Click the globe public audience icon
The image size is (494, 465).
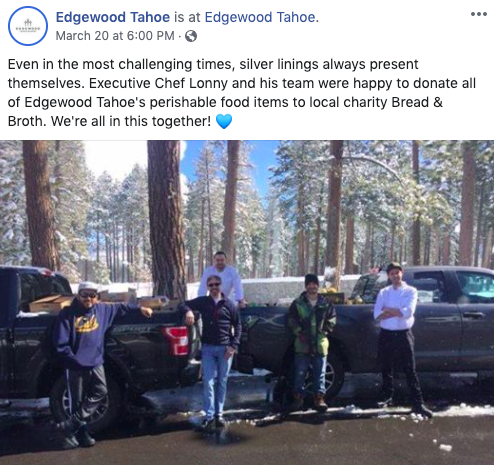pyautogui.click(x=191, y=36)
